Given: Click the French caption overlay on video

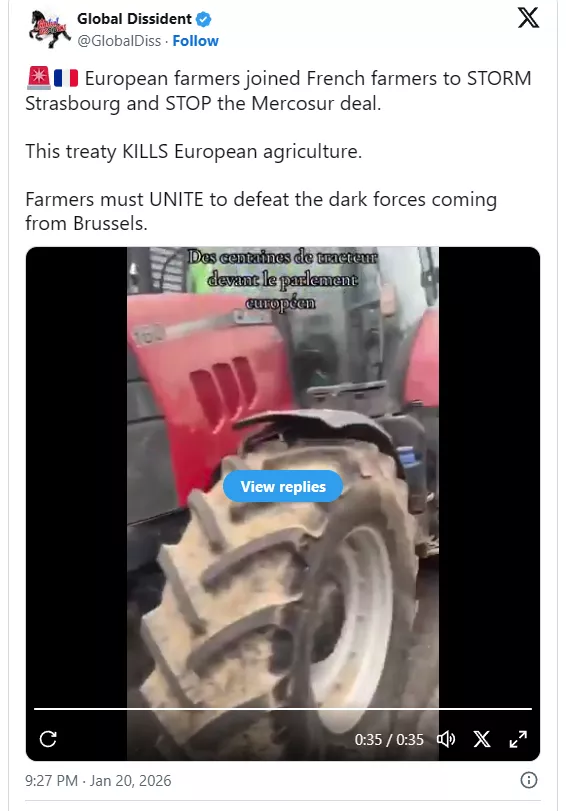Looking at the screenshot, I should pos(282,279).
